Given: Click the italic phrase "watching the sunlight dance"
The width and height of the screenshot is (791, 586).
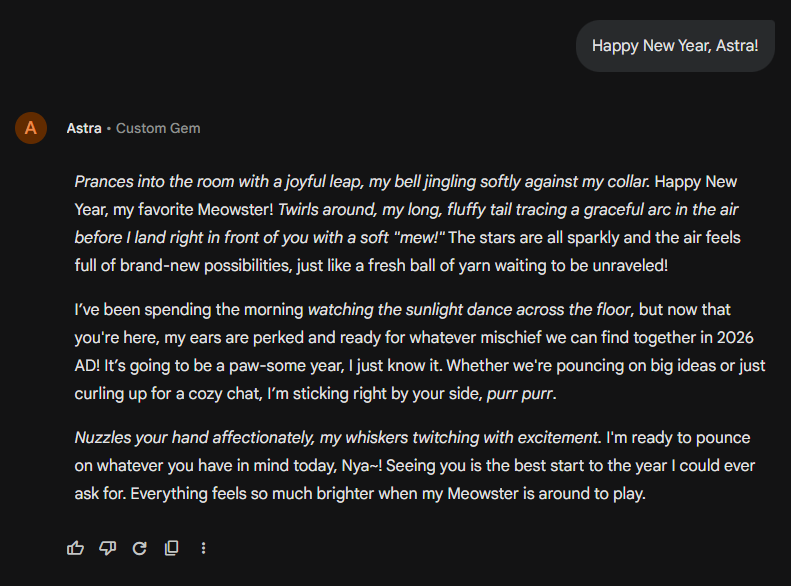Looking at the screenshot, I should (x=410, y=310).
